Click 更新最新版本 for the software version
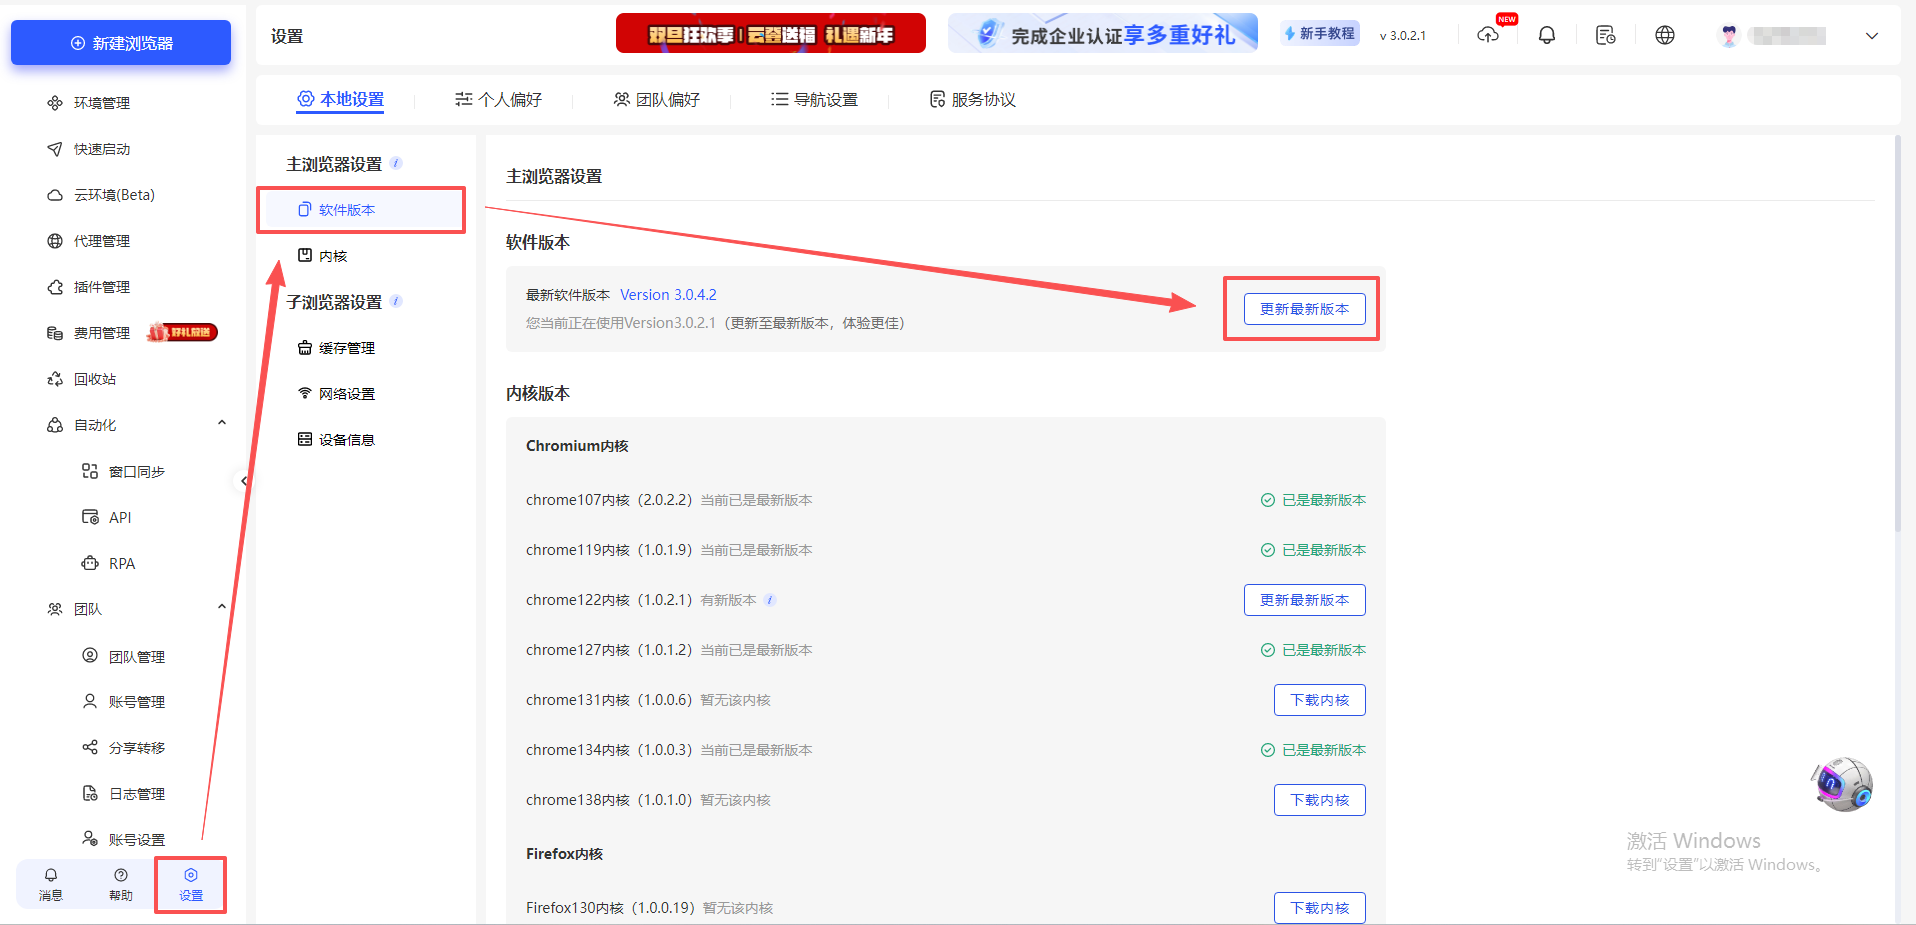Viewport: 1916px width, 925px height. [x=1304, y=308]
